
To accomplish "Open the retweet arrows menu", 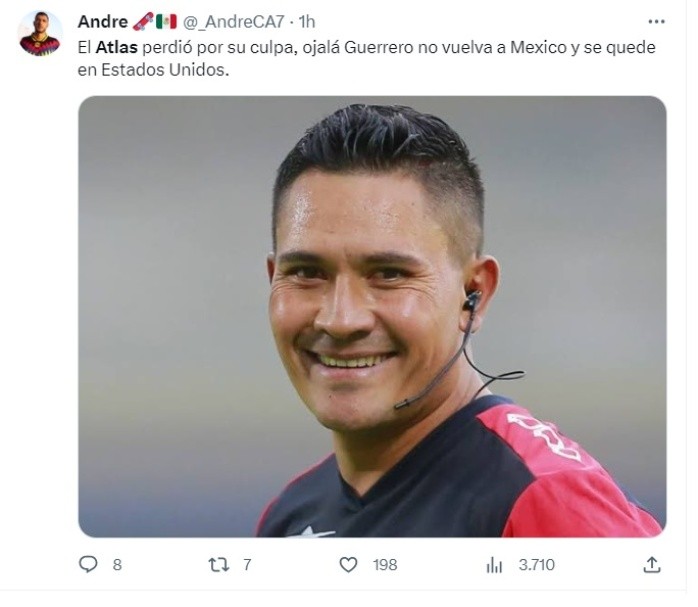I will tap(219, 565).
